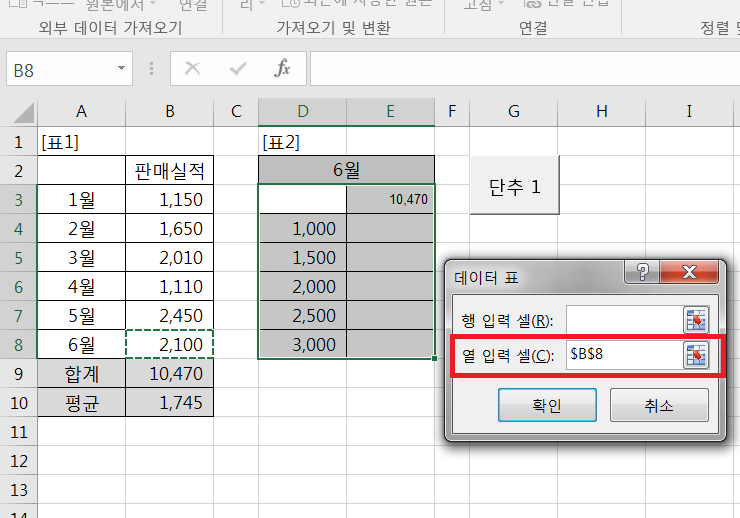
Task: Select the cell containing 합계
Action: 81,374
